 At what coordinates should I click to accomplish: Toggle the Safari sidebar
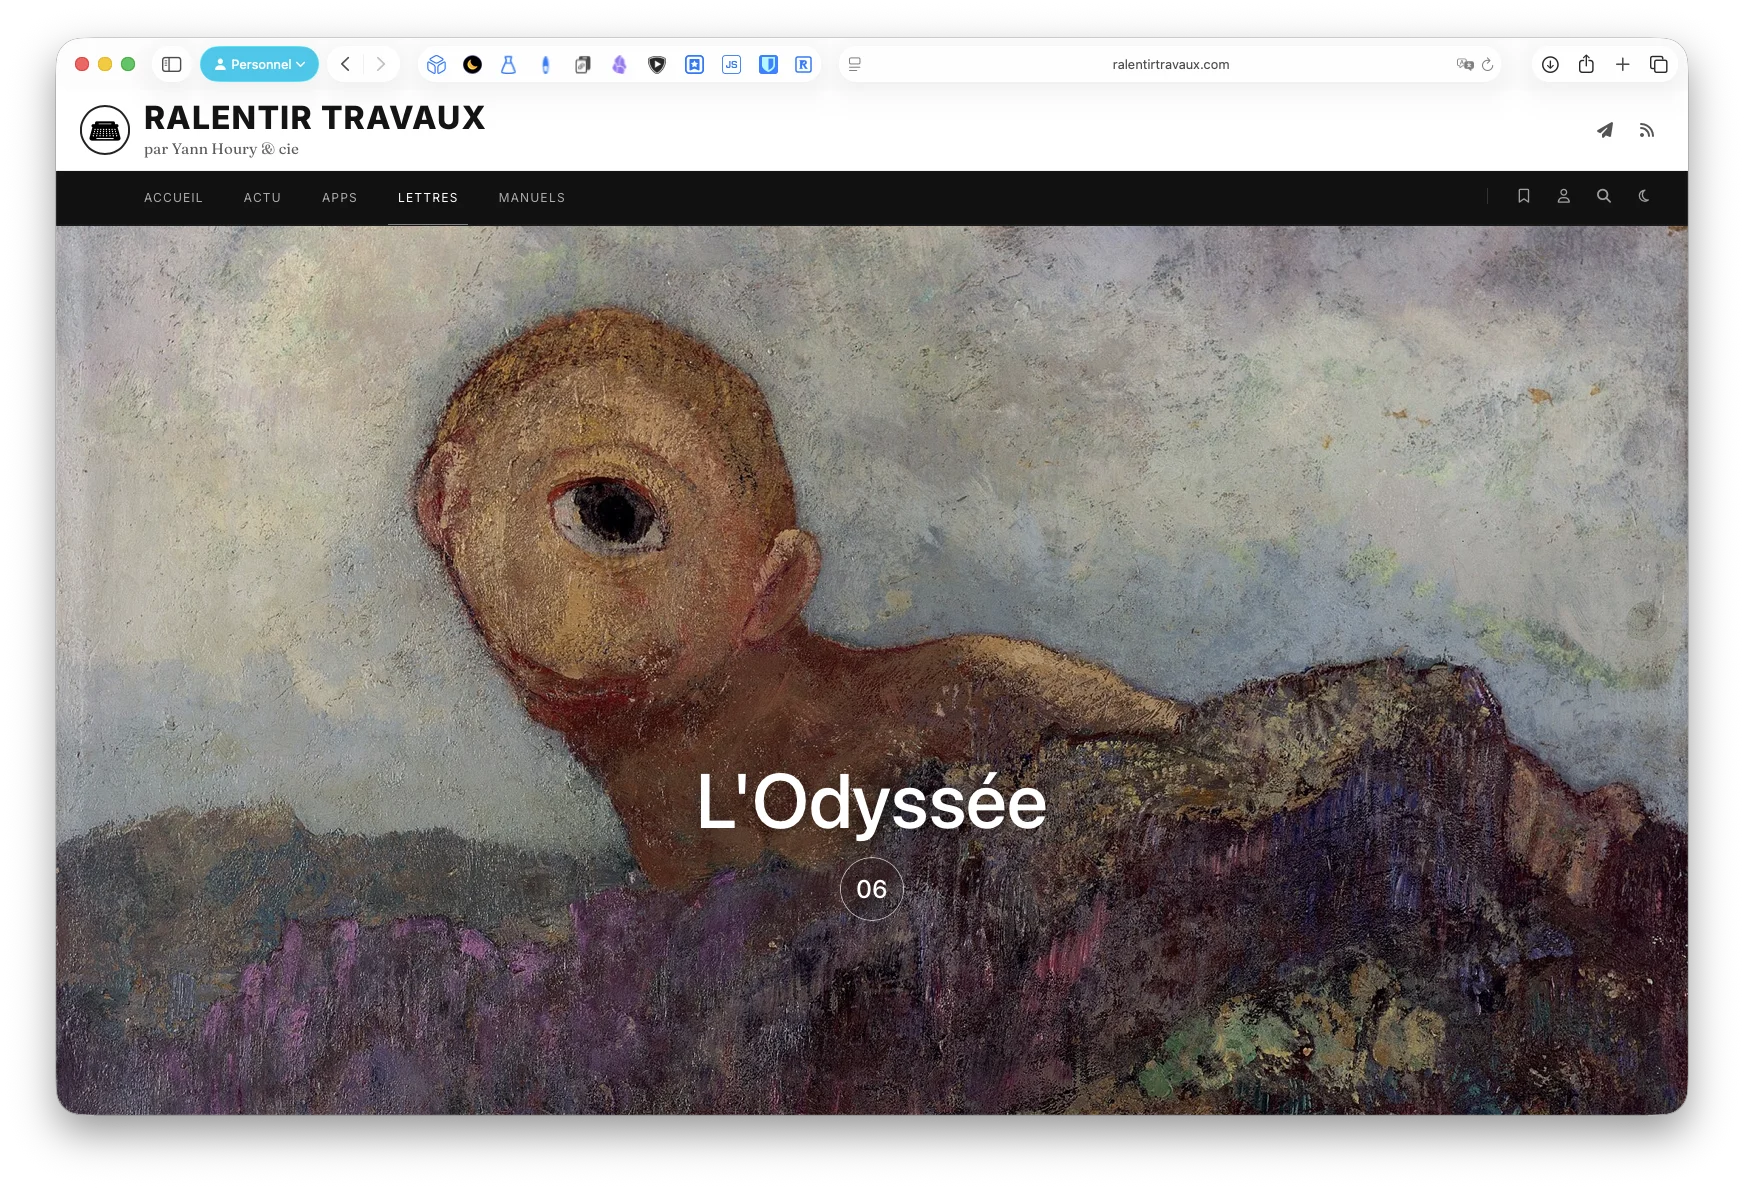point(172,64)
